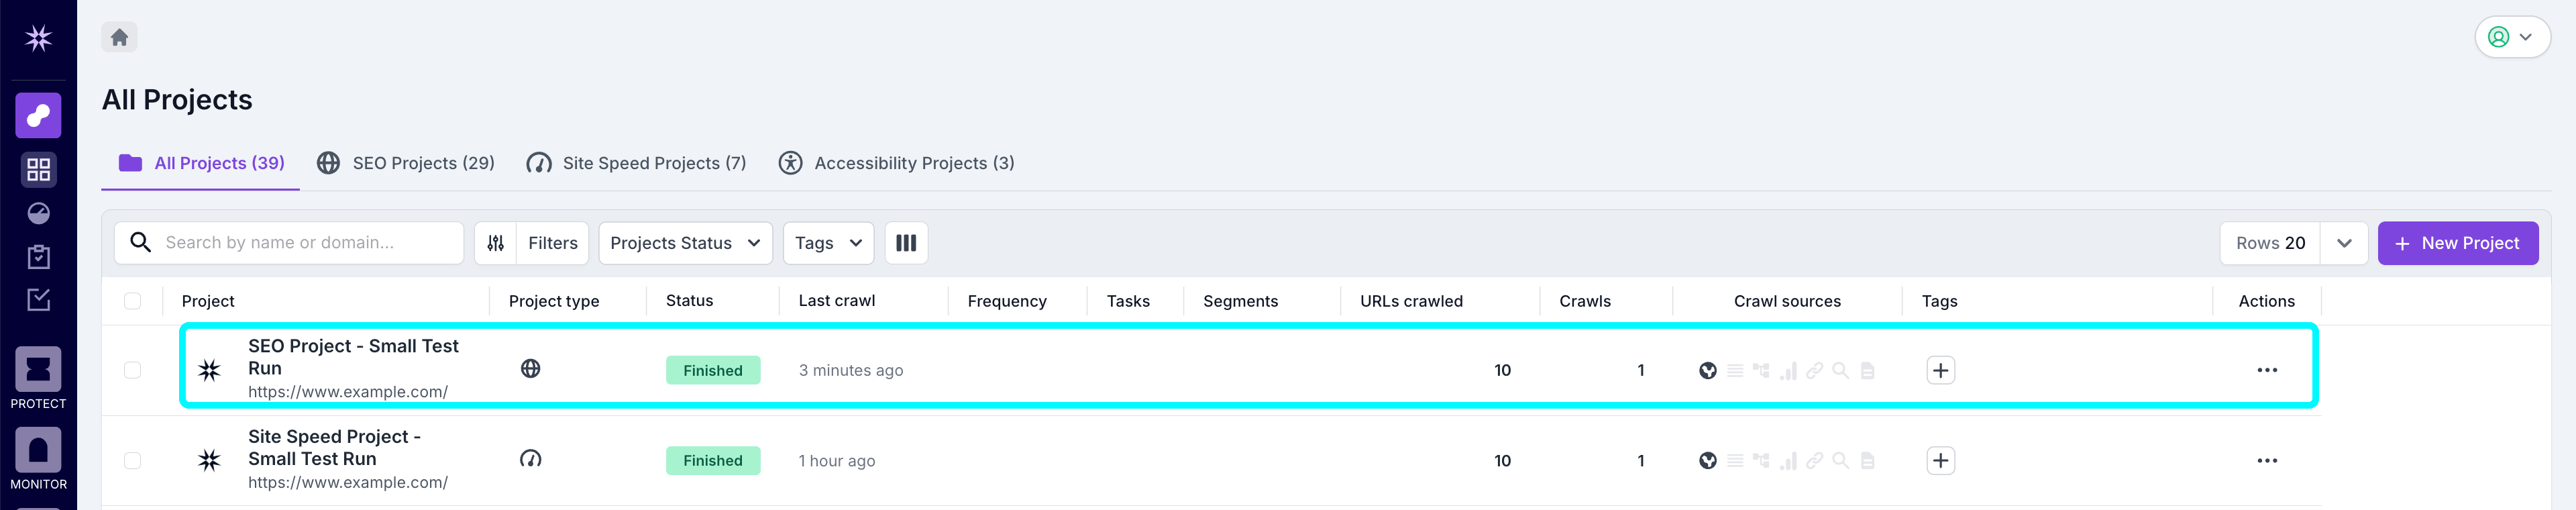This screenshot has width=2576, height=510.
Task: Open the Site Speed gauge icon in sidebar
Action: pos(38,213)
